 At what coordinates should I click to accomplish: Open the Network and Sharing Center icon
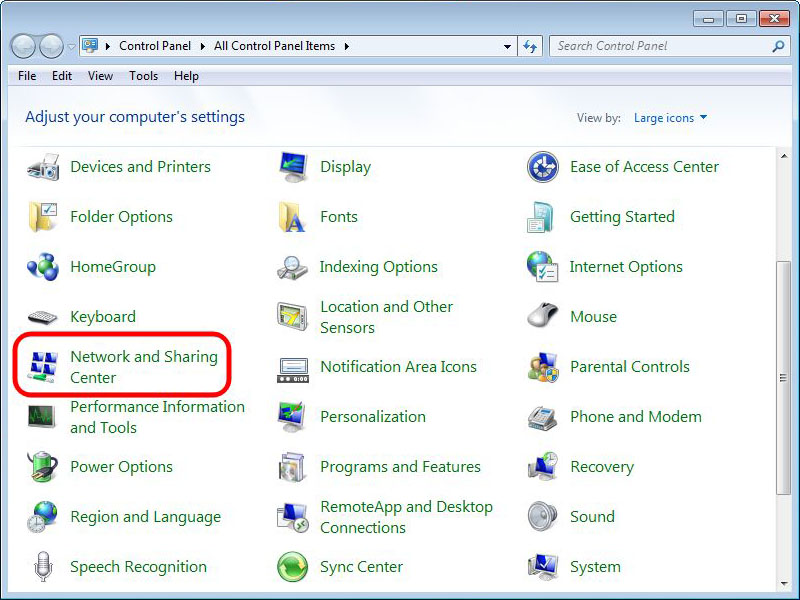(x=43, y=367)
